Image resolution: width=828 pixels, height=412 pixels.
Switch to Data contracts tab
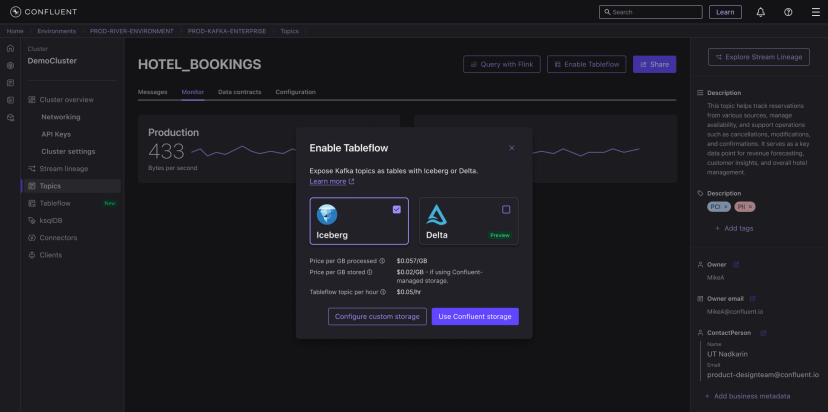pyautogui.click(x=240, y=92)
